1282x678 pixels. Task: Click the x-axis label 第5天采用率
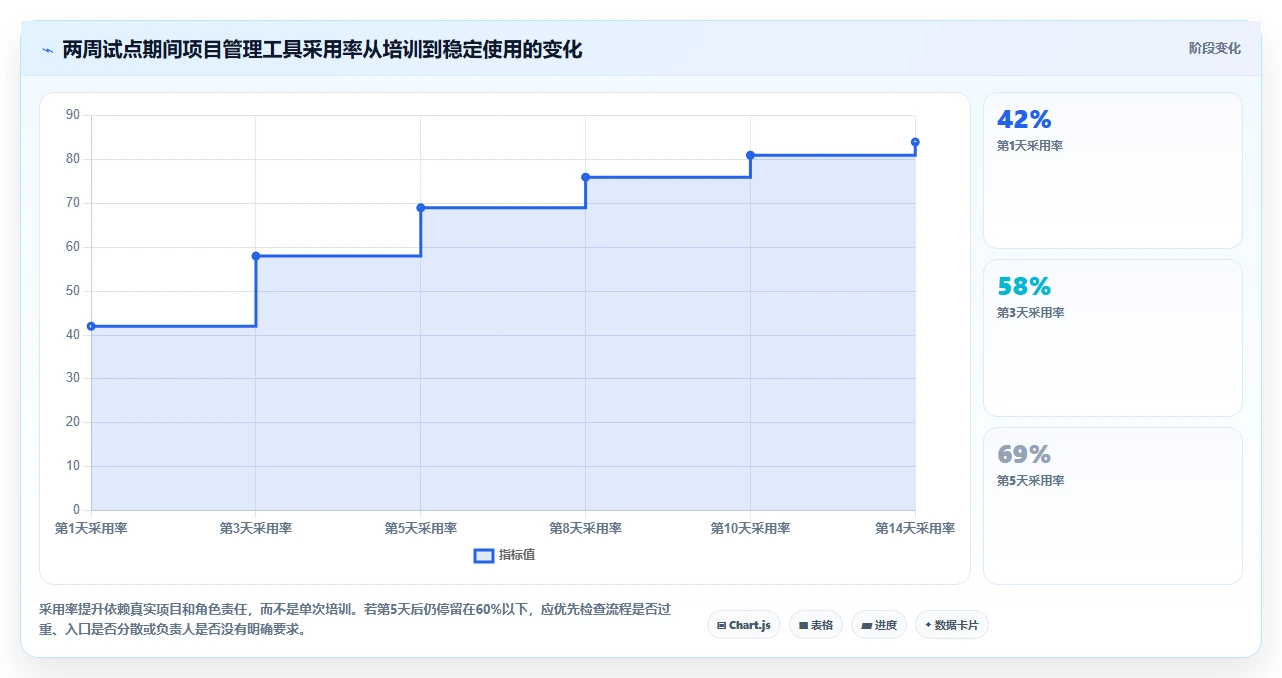point(421,528)
